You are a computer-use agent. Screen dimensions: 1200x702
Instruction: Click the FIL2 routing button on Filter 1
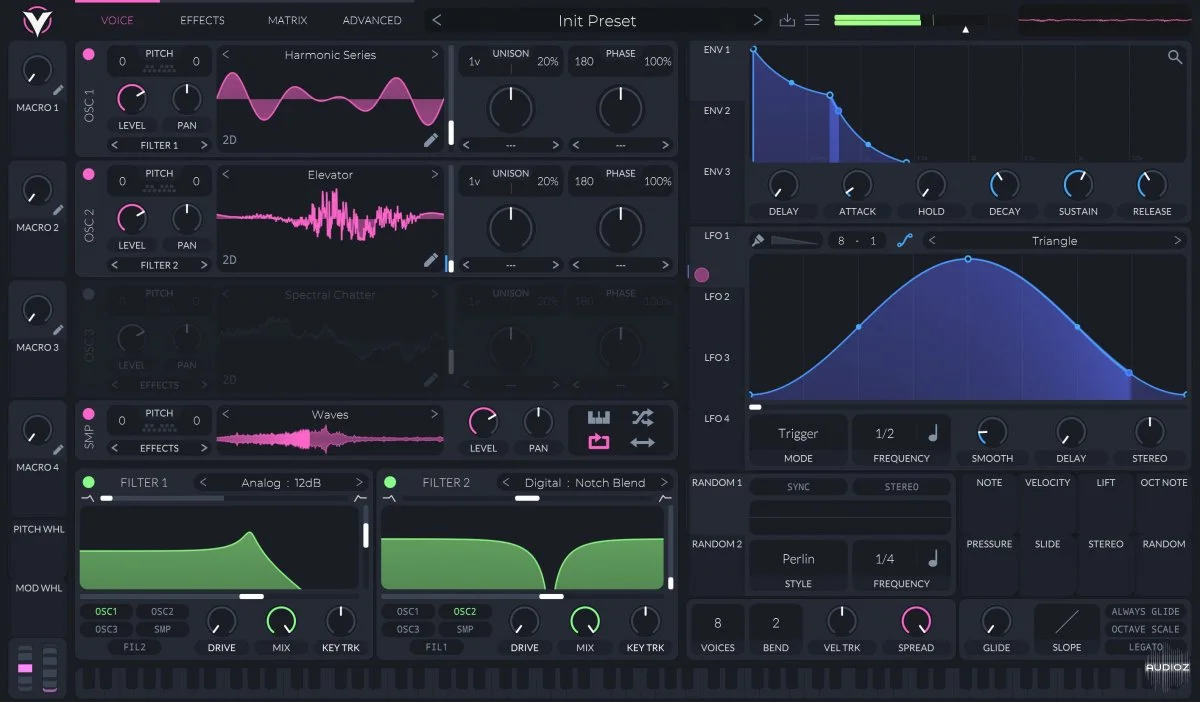(135, 647)
